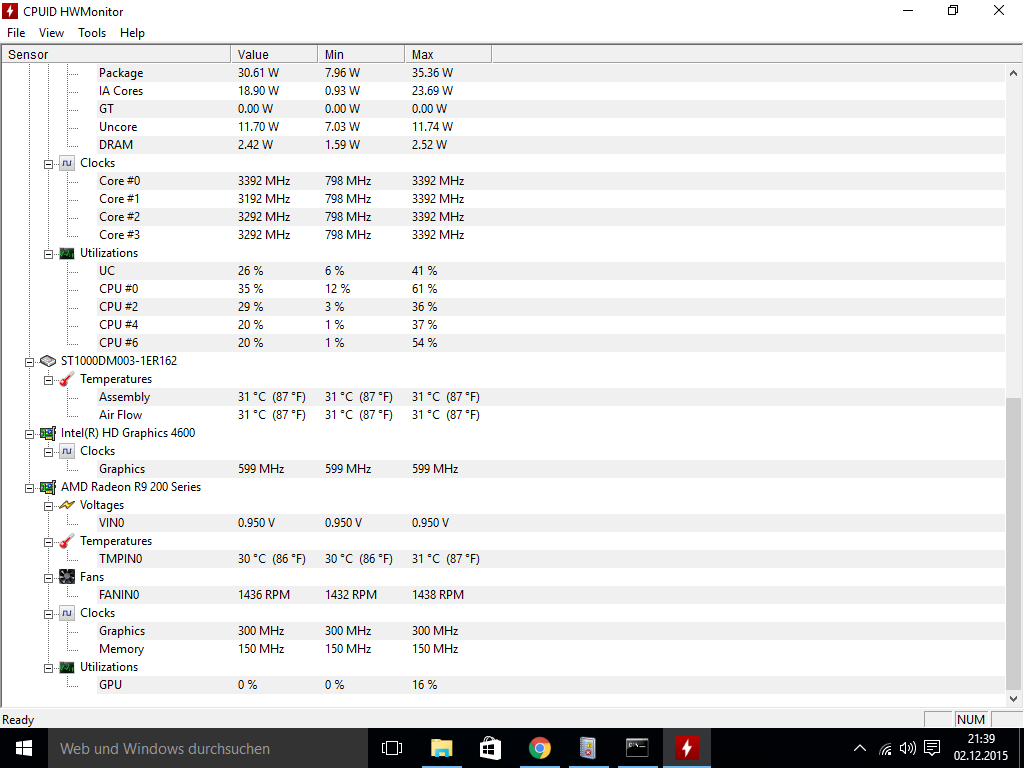Select the graphics card icon for Intel HD Graphics 4600
The image size is (1024, 768).
(x=48, y=433)
